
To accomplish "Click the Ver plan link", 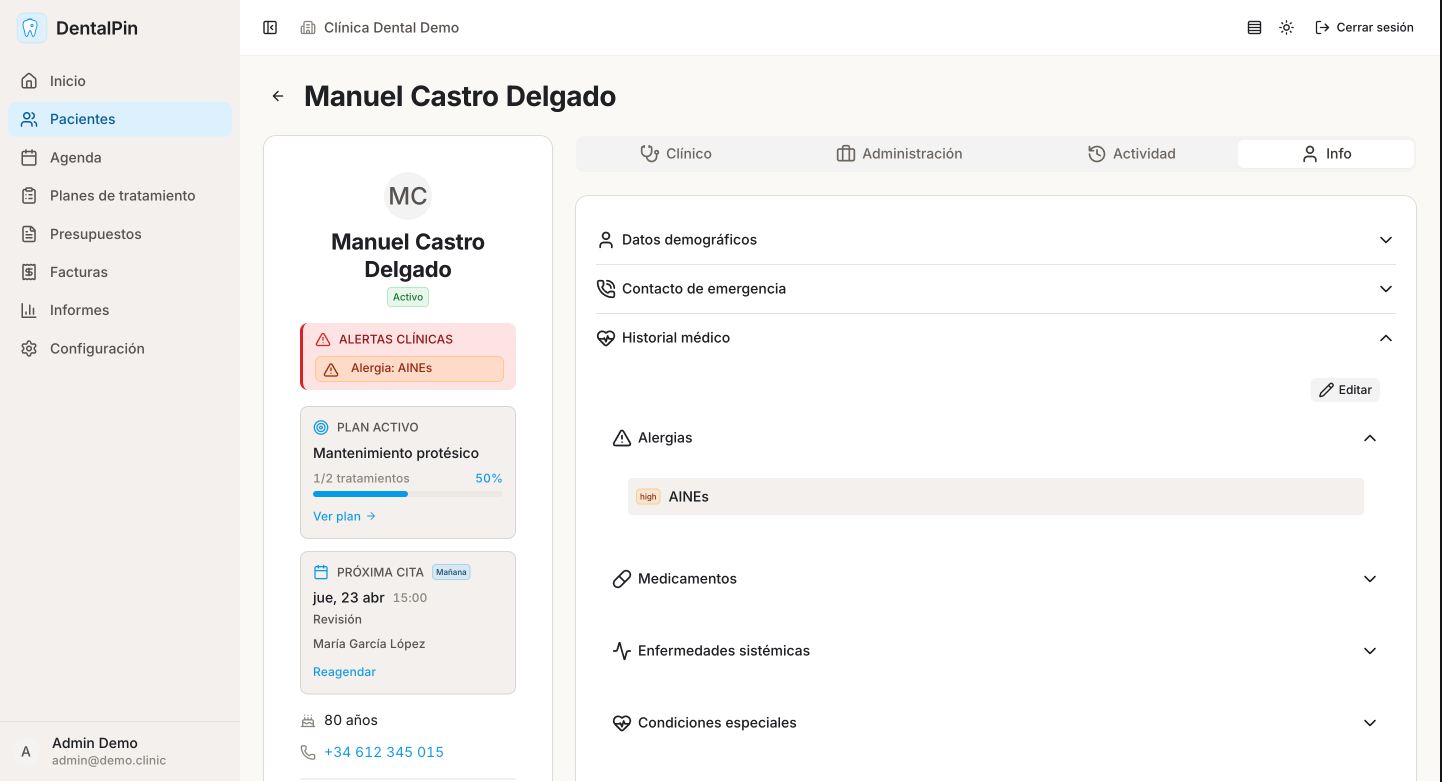I will 344,517.
